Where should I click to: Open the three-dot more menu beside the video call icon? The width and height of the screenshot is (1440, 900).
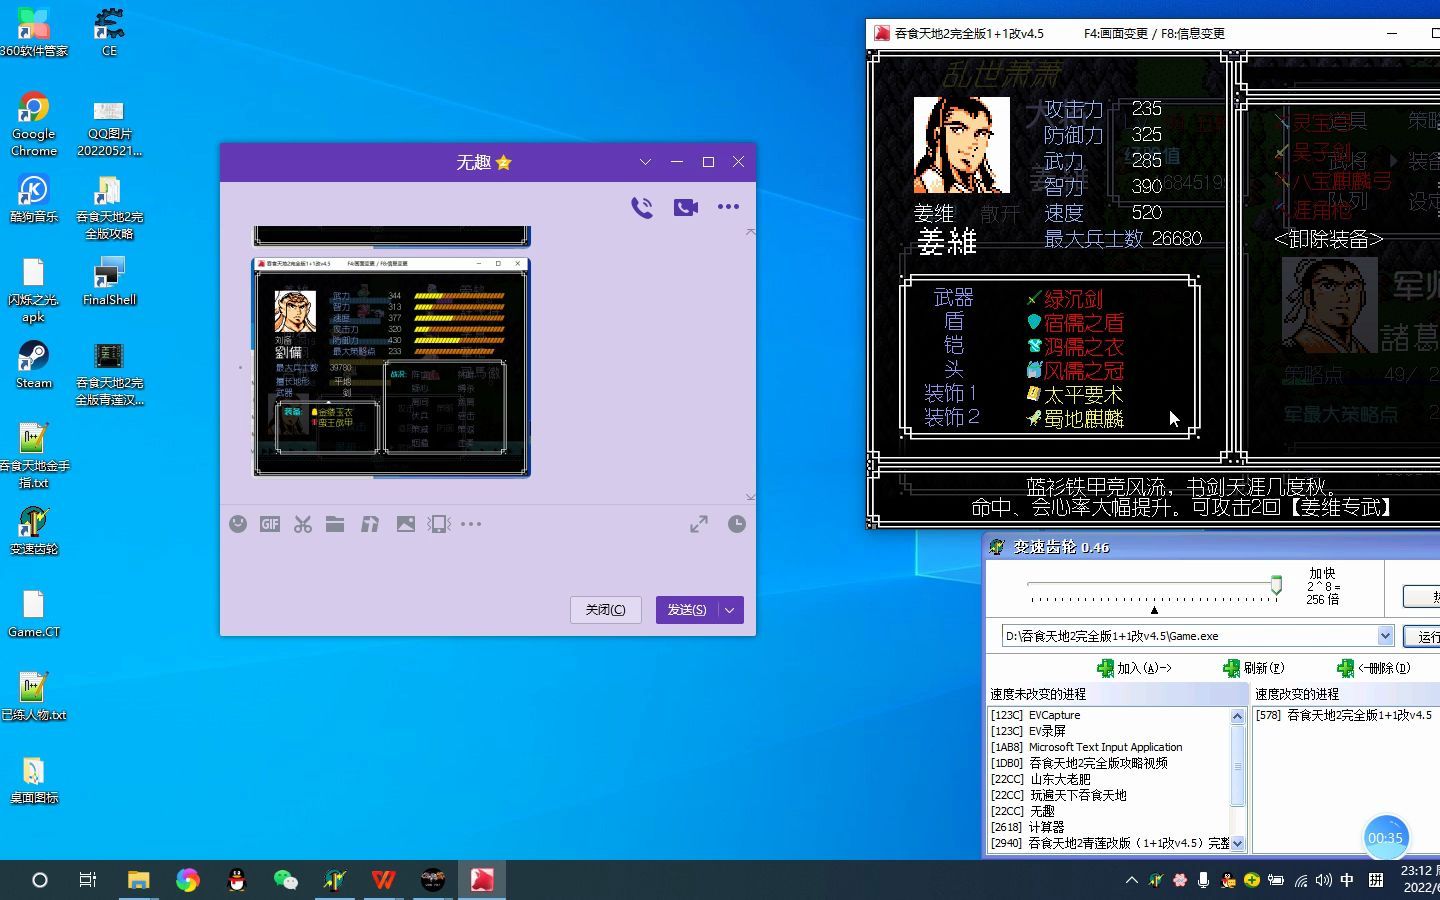pyautogui.click(x=728, y=207)
